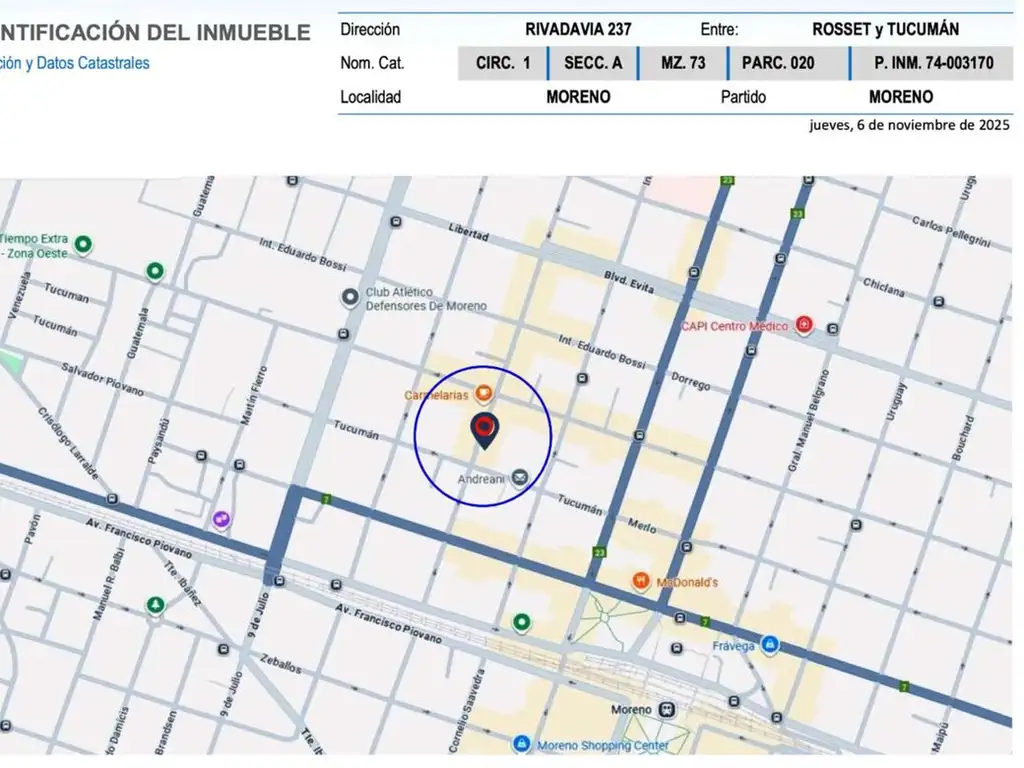Click the CAPI Centro Médico hospital icon
The image size is (1024, 768).
804,325
